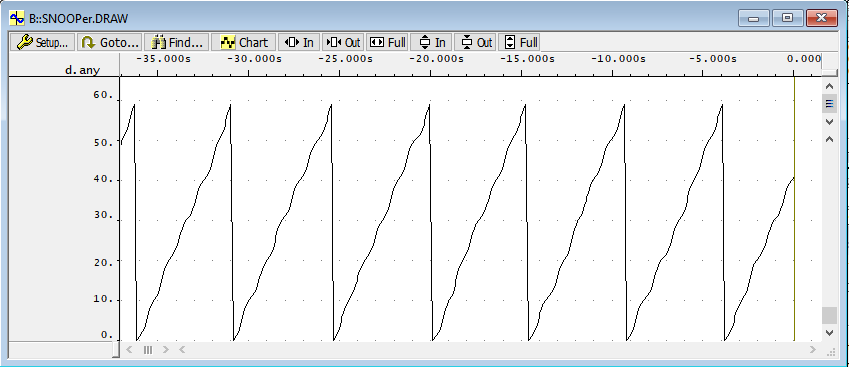Click the 10. value axis label
The height and width of the screenshot is (367, 849).
pyautogui.click(x=103, y=299)
